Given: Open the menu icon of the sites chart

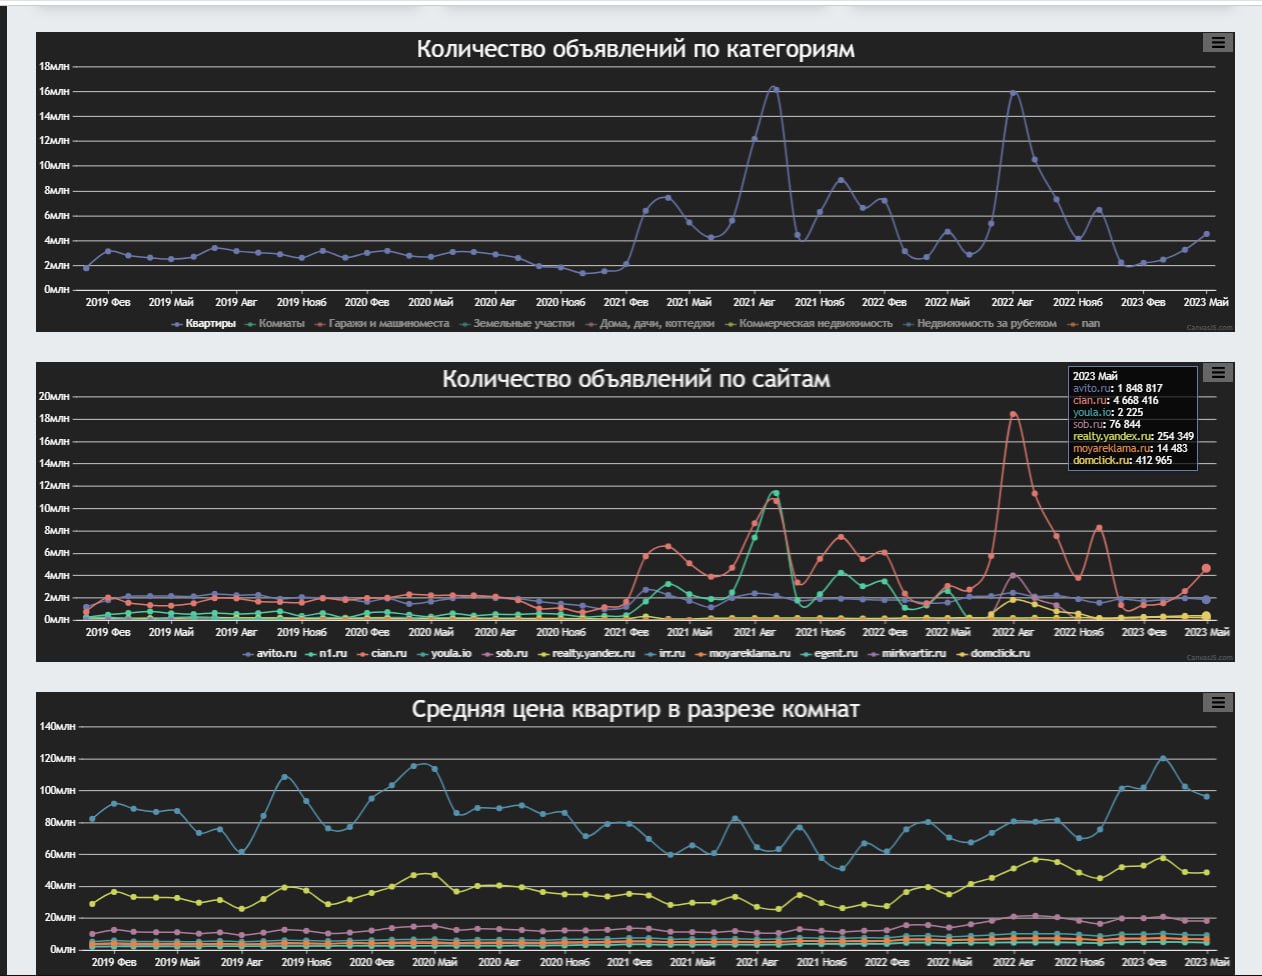Looking at the screenshot, I should pyautogui.click(x=1217, y=372).
